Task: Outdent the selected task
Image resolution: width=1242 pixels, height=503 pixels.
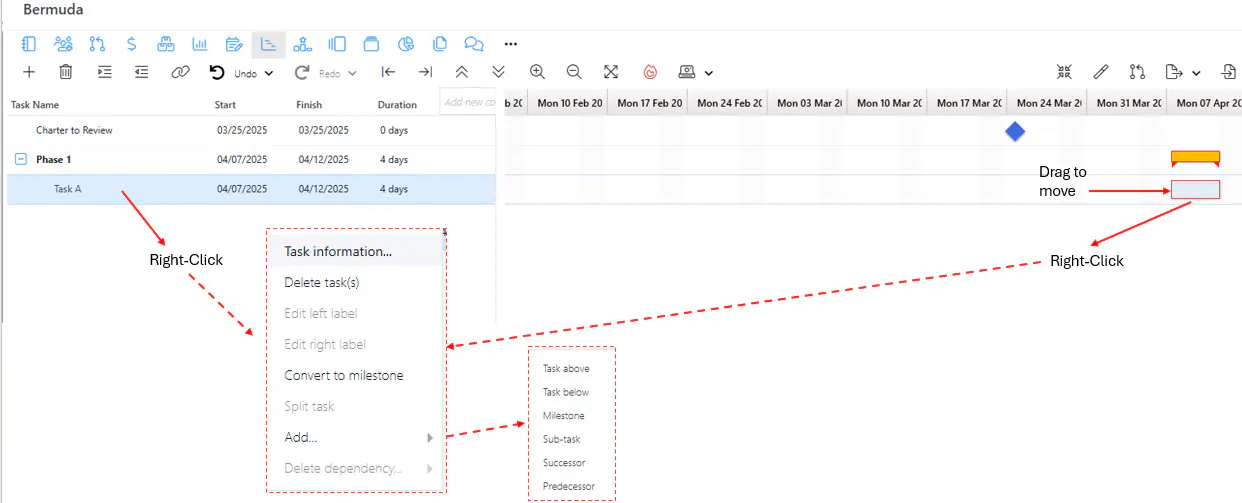Action: (142, 72)
